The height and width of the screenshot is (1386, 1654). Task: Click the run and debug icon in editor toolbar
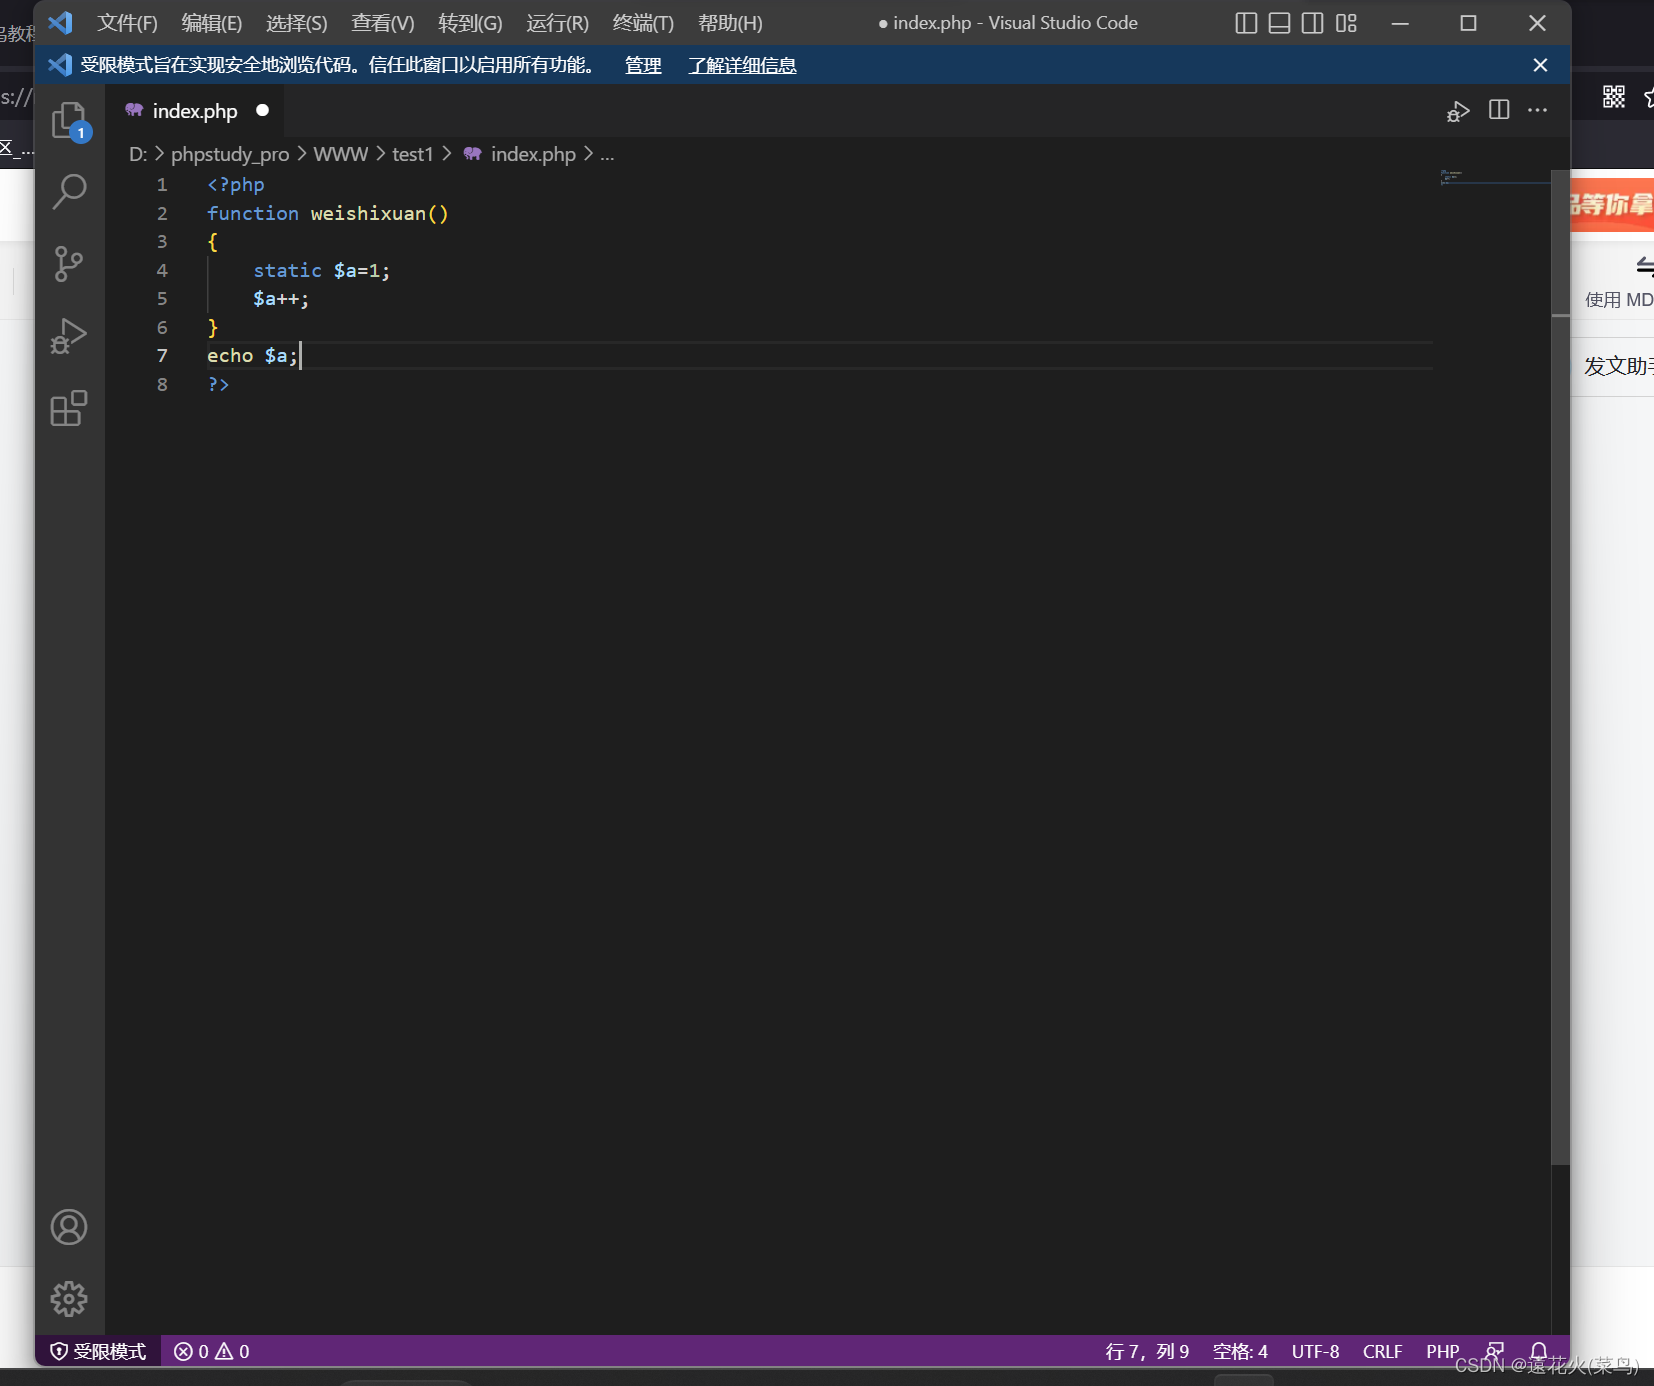(x=1458, y=111)
